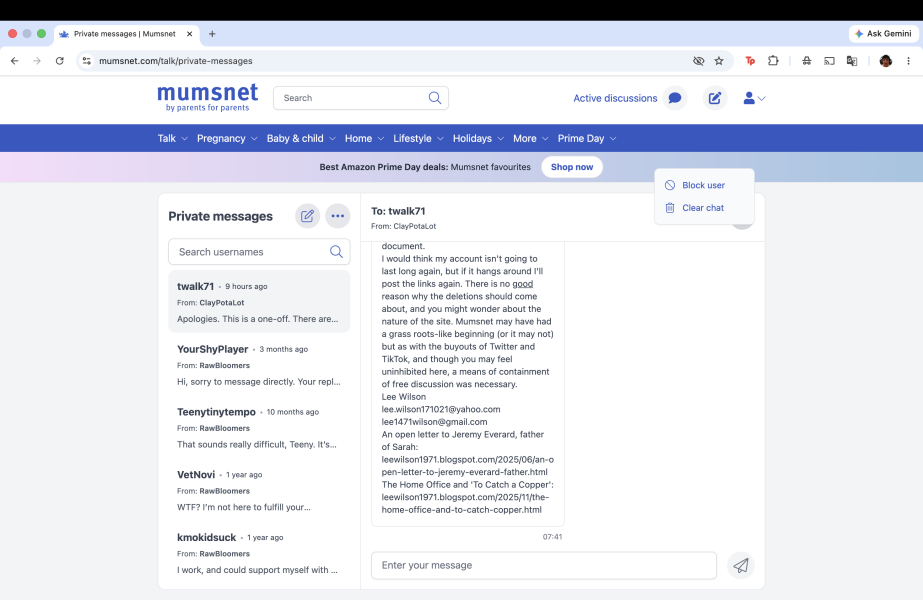Close the Private messages Mumsnet tab
The height and width of the screenshot is (600, 923).
click(190, 34)
